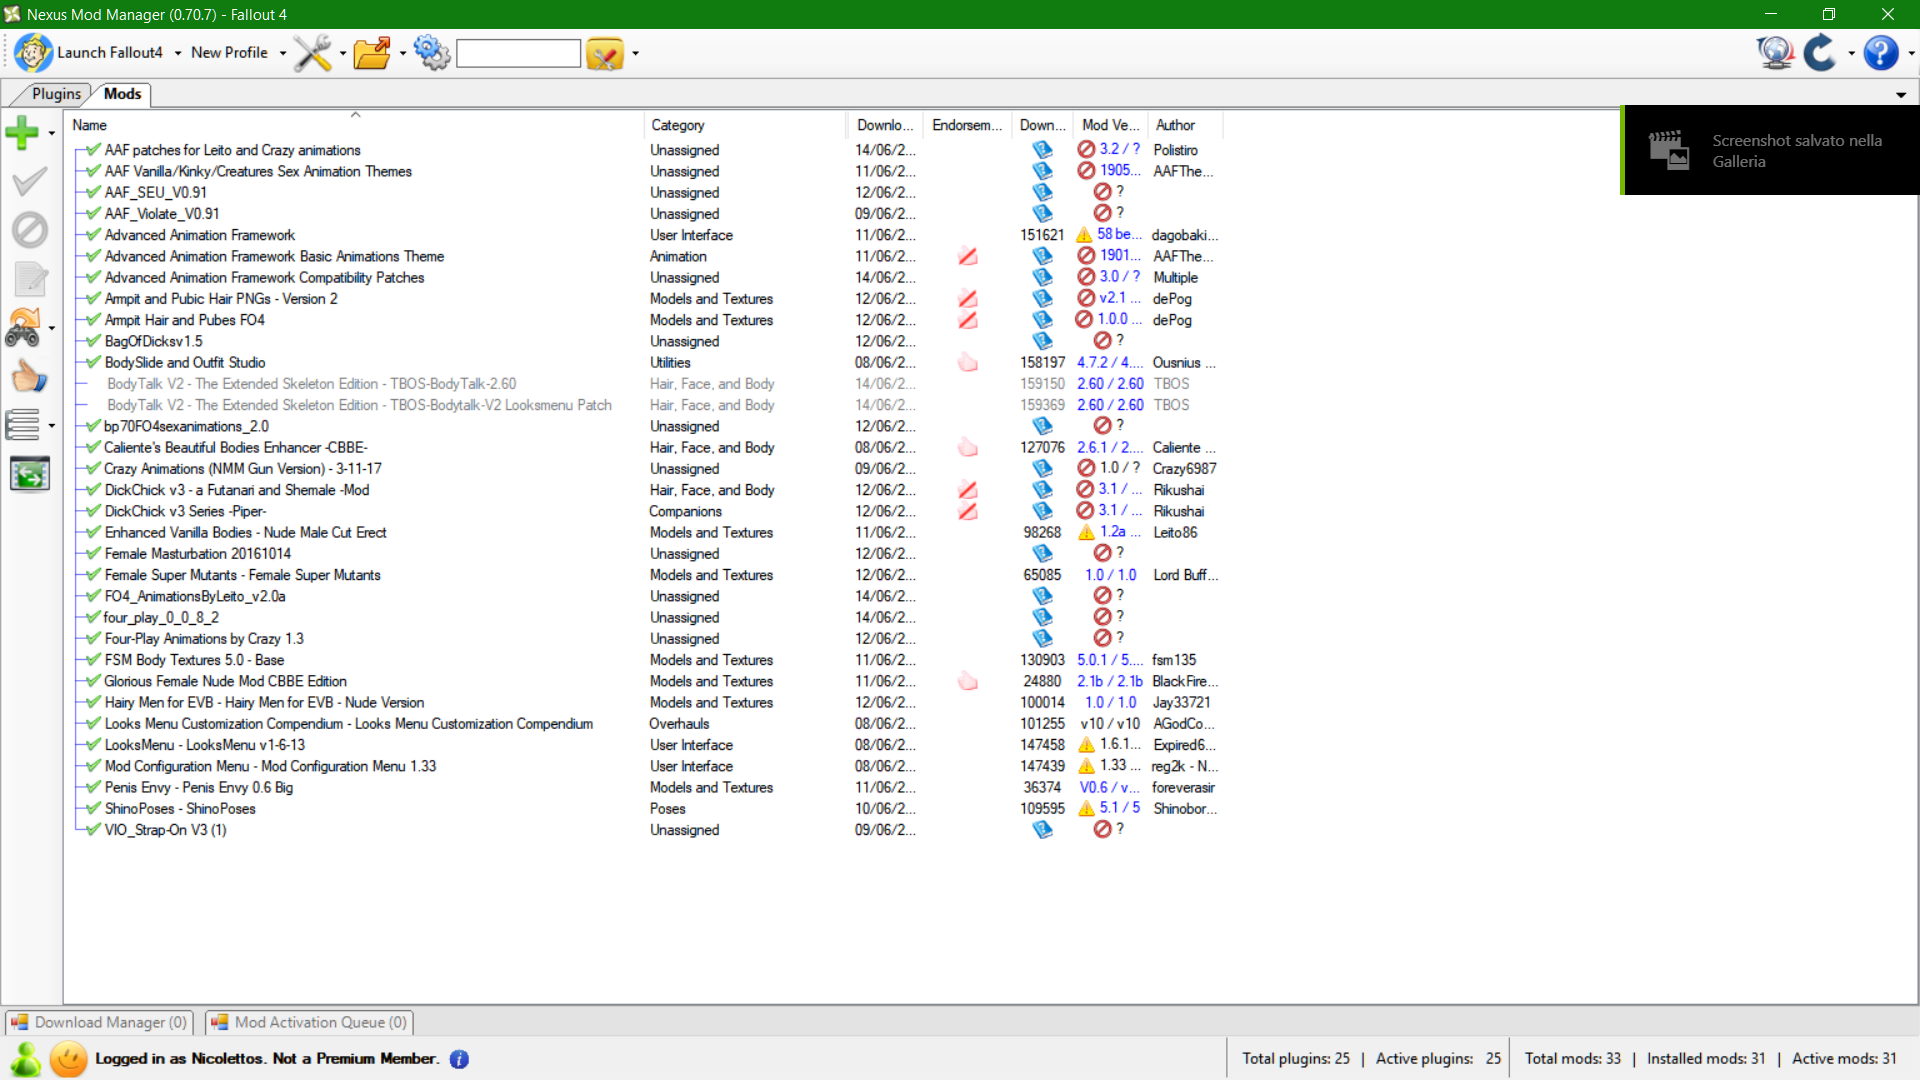Open the Download Manager (0) tab
This screenshot has width=1920, height=1080.
(100, 1022)
